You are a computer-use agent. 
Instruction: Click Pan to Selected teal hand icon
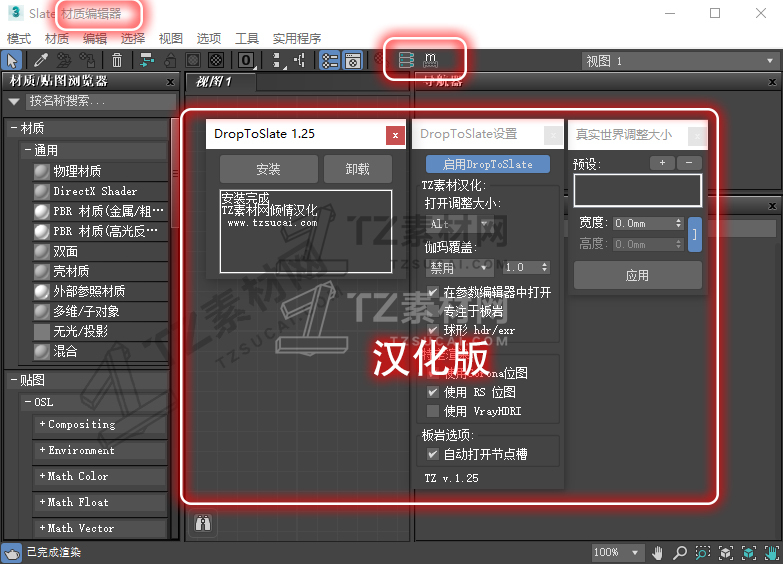pyautogui.click(x=772, y=553)
